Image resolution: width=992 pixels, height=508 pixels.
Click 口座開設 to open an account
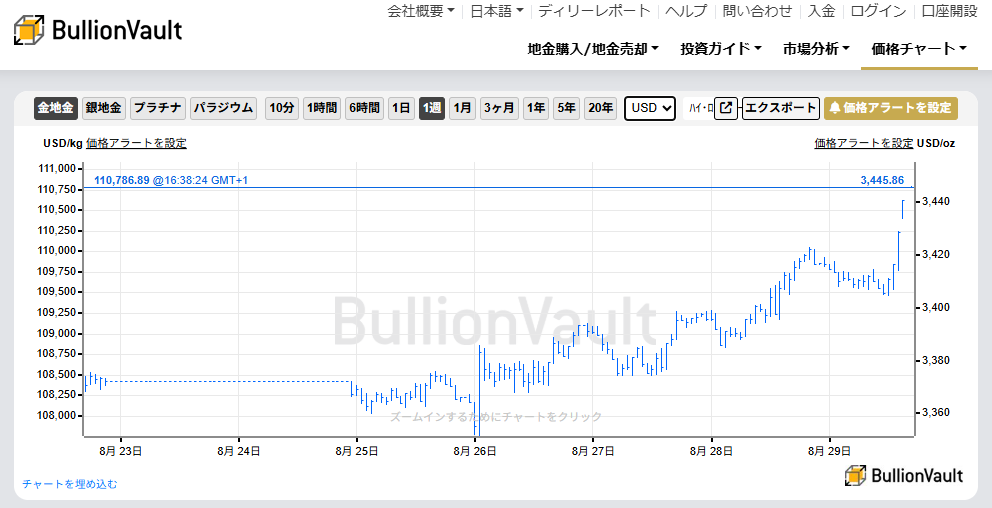[x=950, y=11]
